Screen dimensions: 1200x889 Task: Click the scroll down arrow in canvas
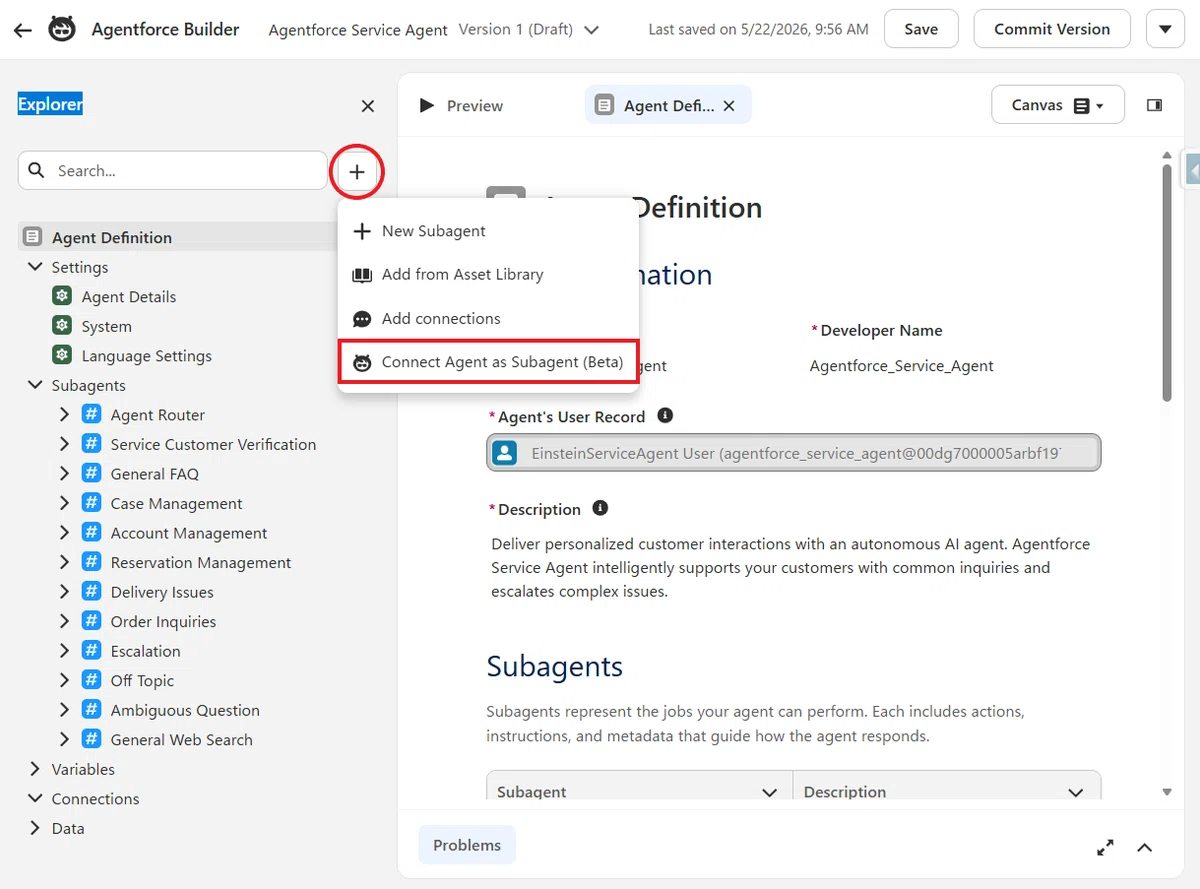pos(1167,792)
